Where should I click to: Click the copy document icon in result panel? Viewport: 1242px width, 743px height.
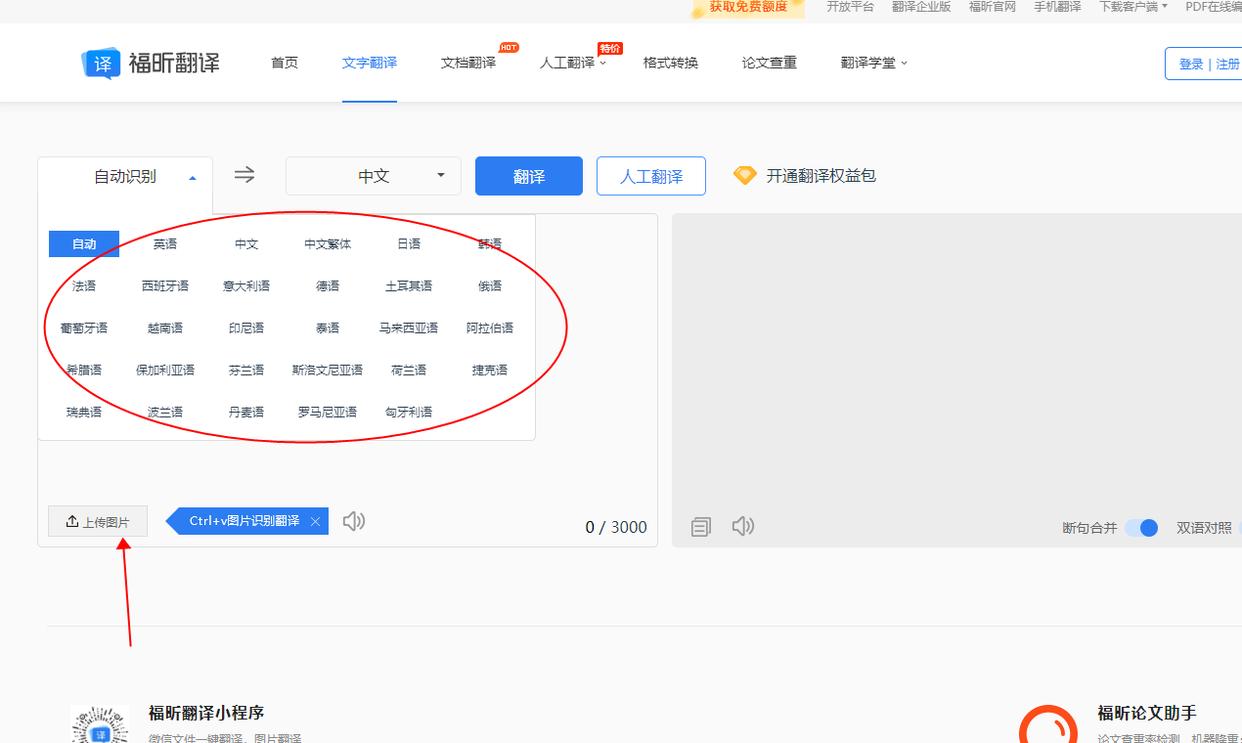701,527
